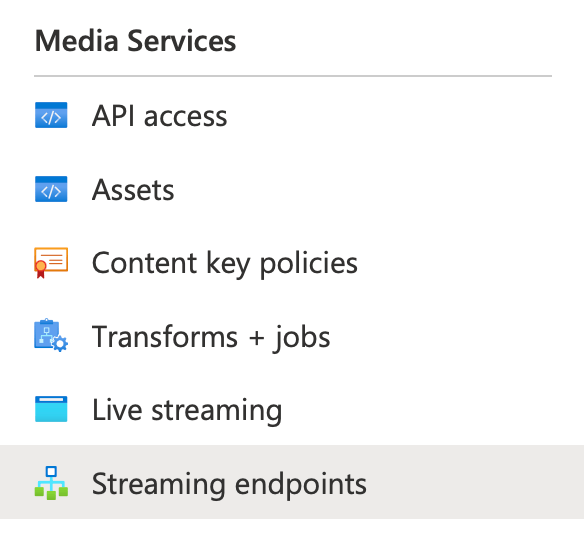Screen dimensions: 584x534
Task: Click the API access code icon
Action: [x=51, y=115]
